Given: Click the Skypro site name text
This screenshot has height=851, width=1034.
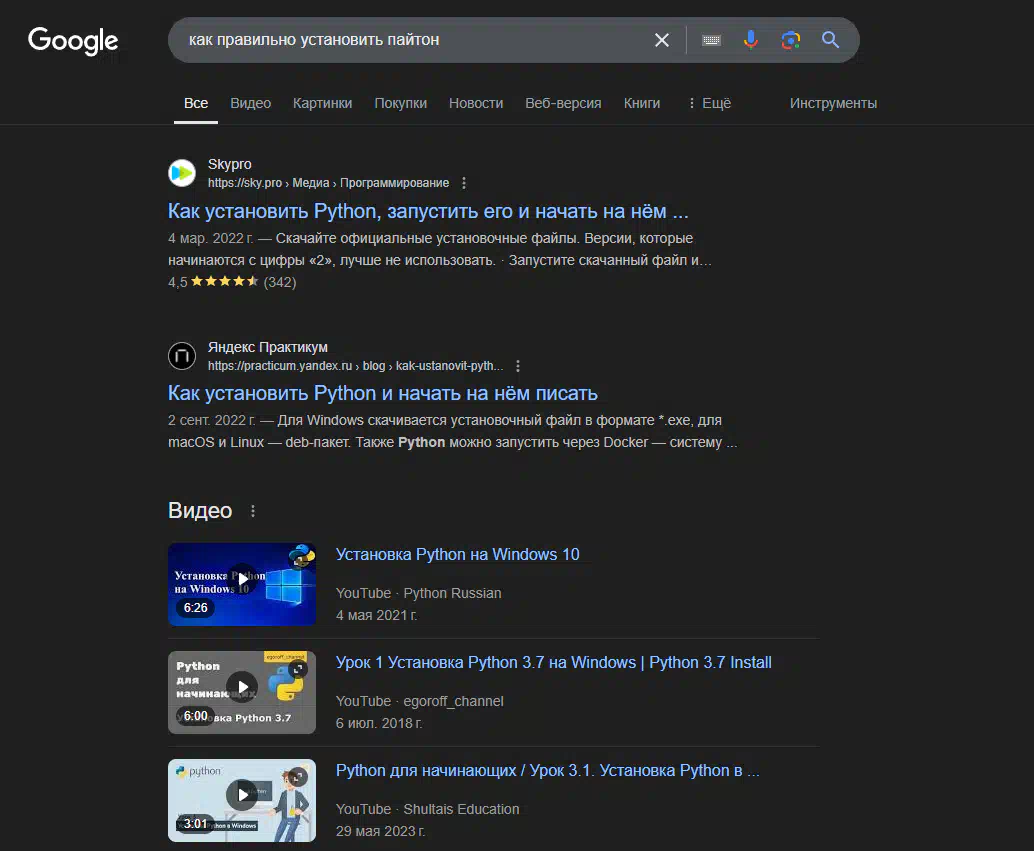Looking at the screenshot, I should (x=229, y=164).
